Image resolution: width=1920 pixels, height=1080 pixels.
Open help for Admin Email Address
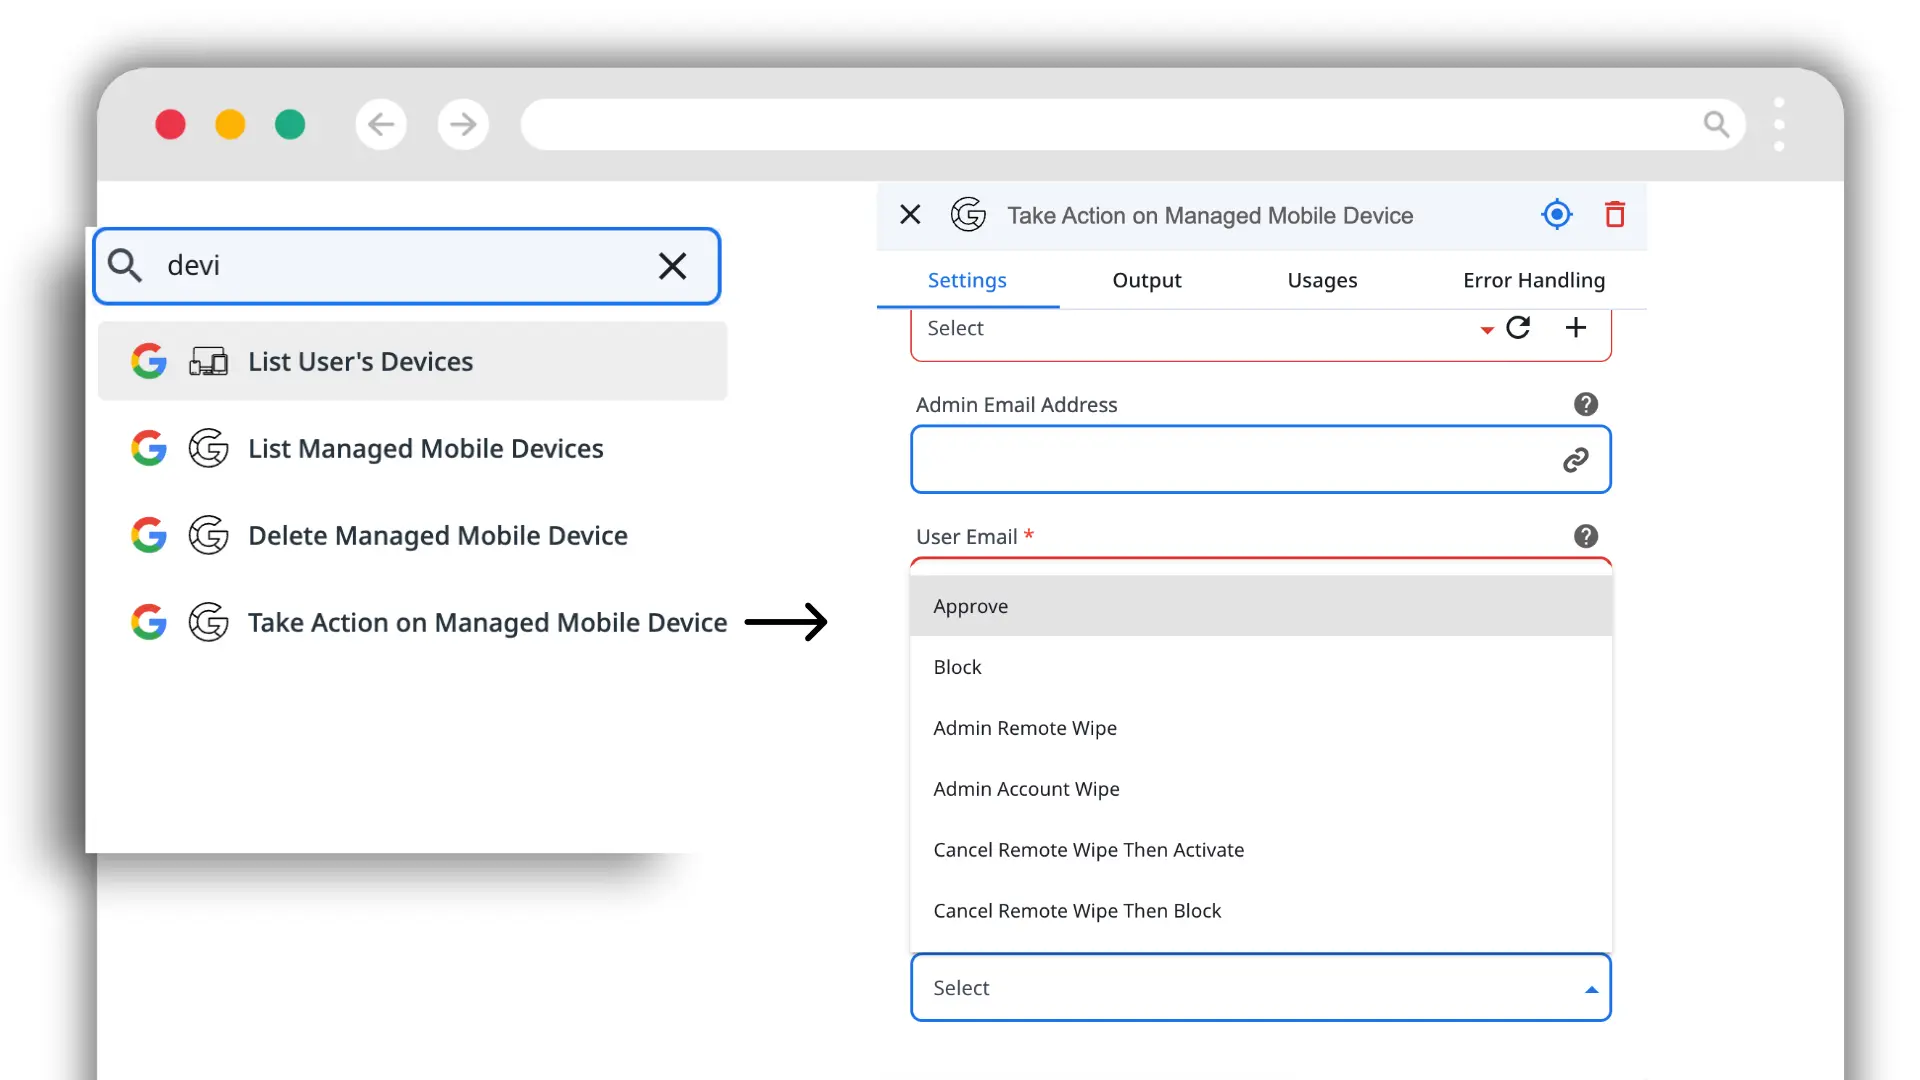[x=1586, y=404]
